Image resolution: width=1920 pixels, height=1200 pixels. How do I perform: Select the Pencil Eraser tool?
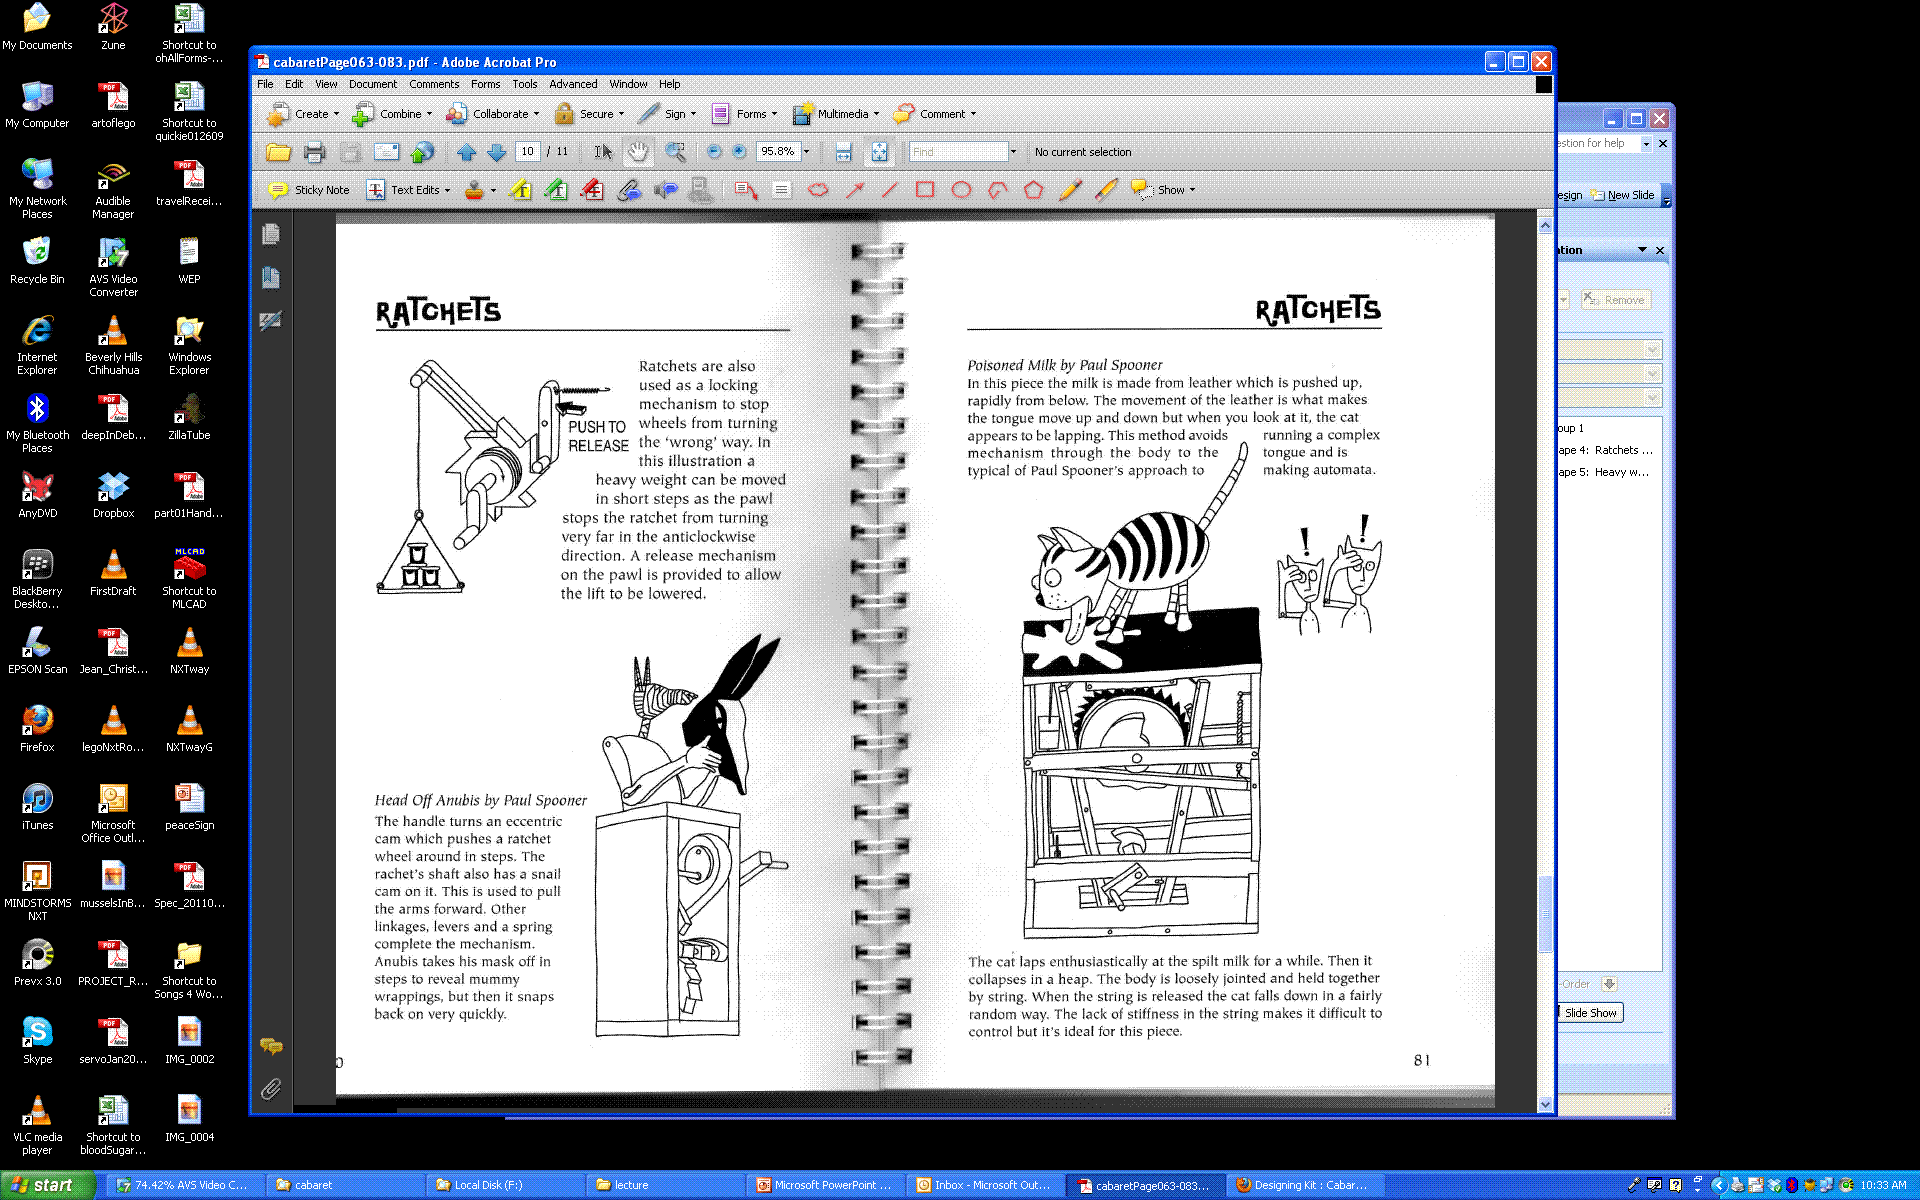pos(1106,190)
